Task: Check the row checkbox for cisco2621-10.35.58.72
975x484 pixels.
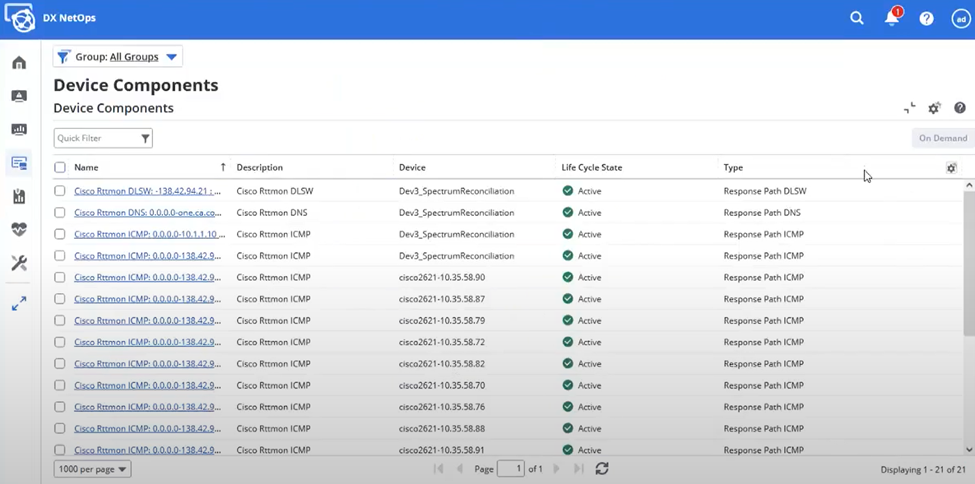Action: (x=60, y=342)
